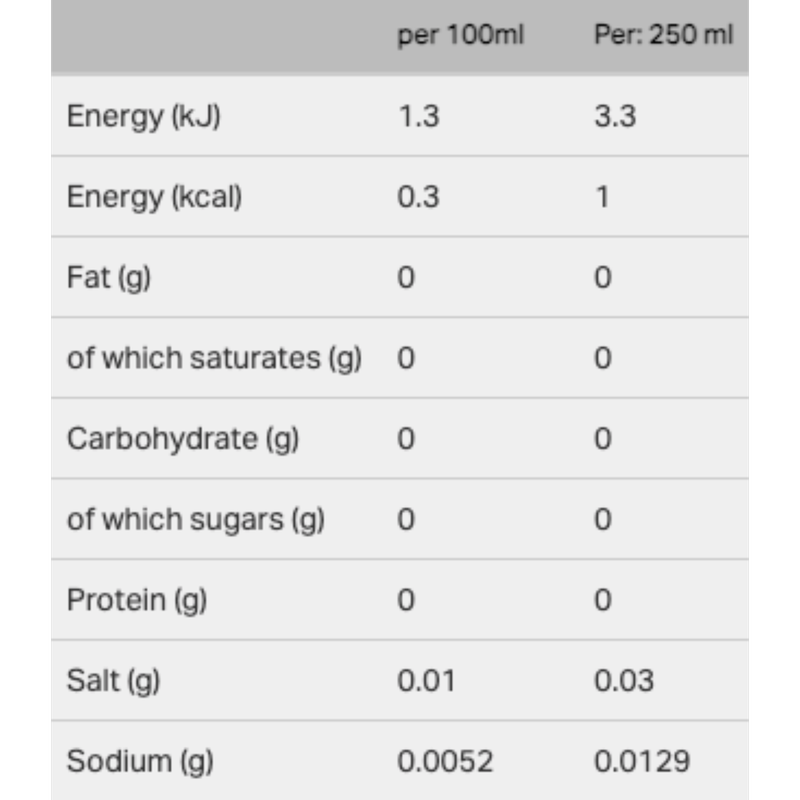Click the 'of which saturates (g)' label
Screen dimensions: 800x800
tap(214, 359)
